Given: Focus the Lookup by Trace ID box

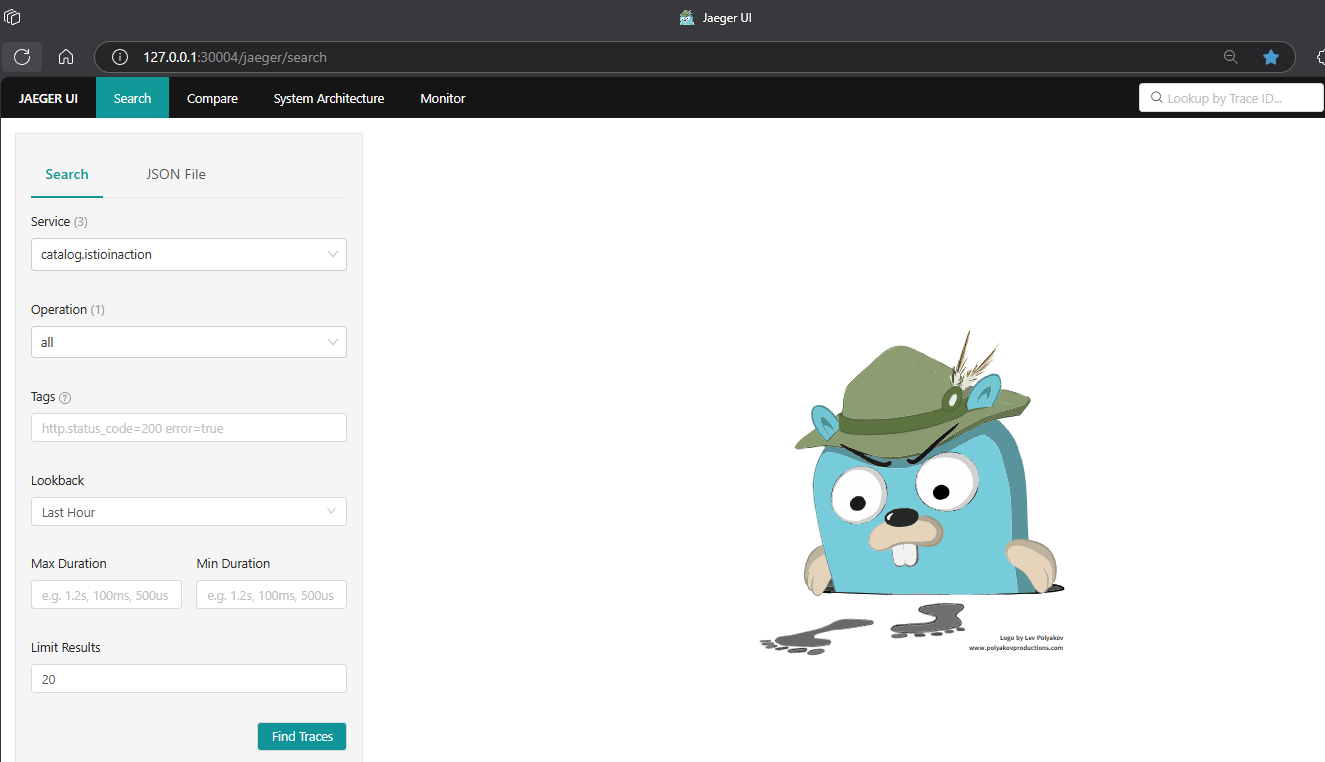Looking at the screenshot, I should [1231, 98].
